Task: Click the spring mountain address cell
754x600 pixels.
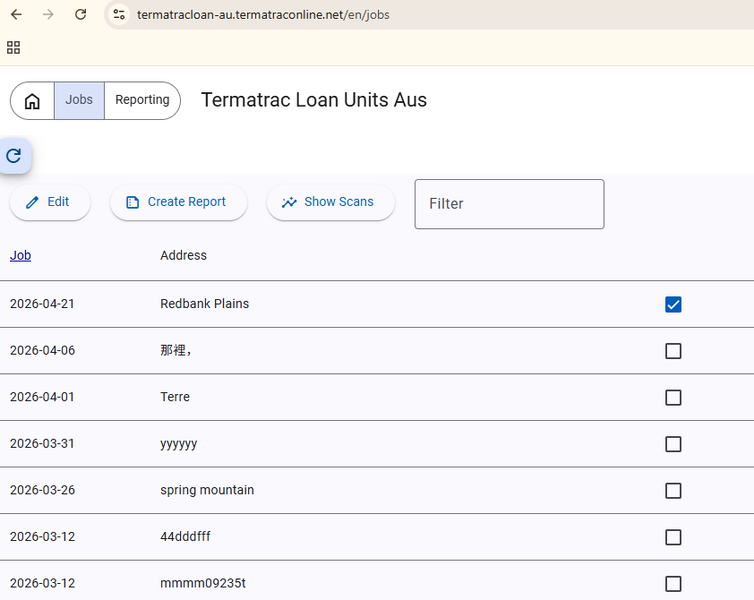Action: click(207, 490)
